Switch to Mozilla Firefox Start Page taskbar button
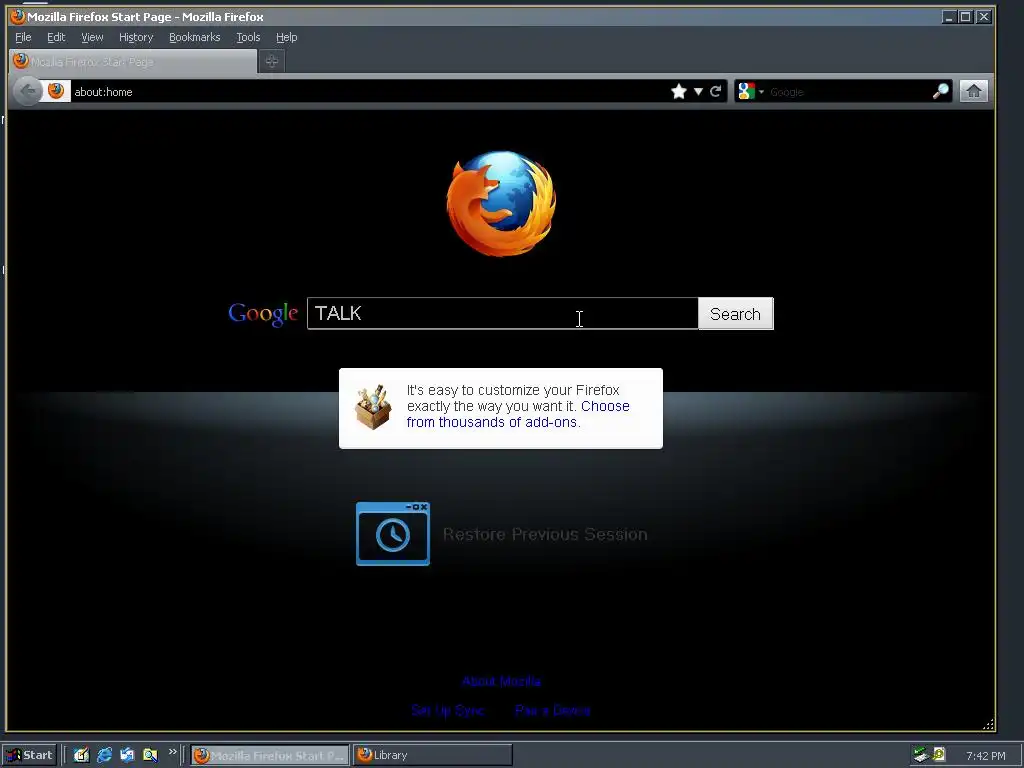This screenshot has width=1024, height=768. click(x=270, y=755)
